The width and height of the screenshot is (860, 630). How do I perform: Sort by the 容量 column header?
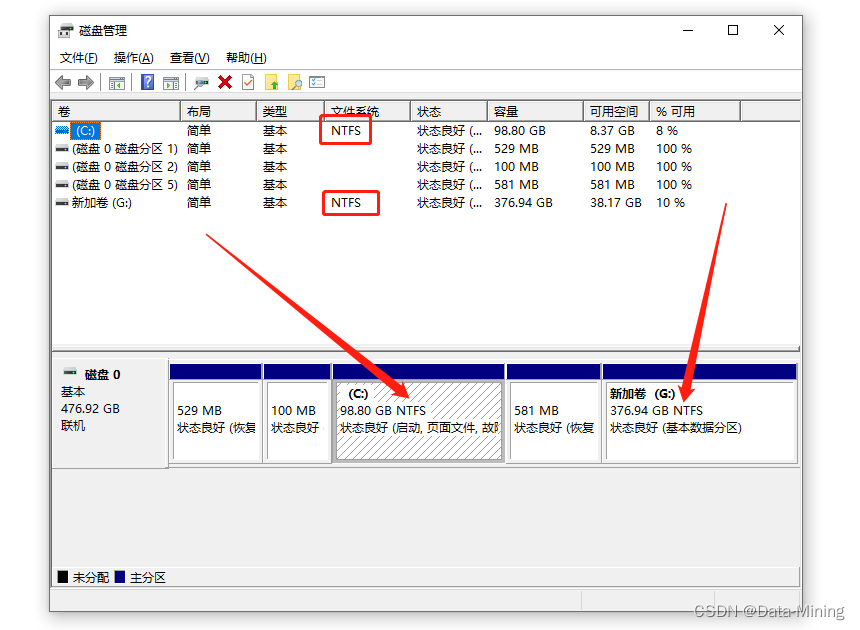point(535,111)
